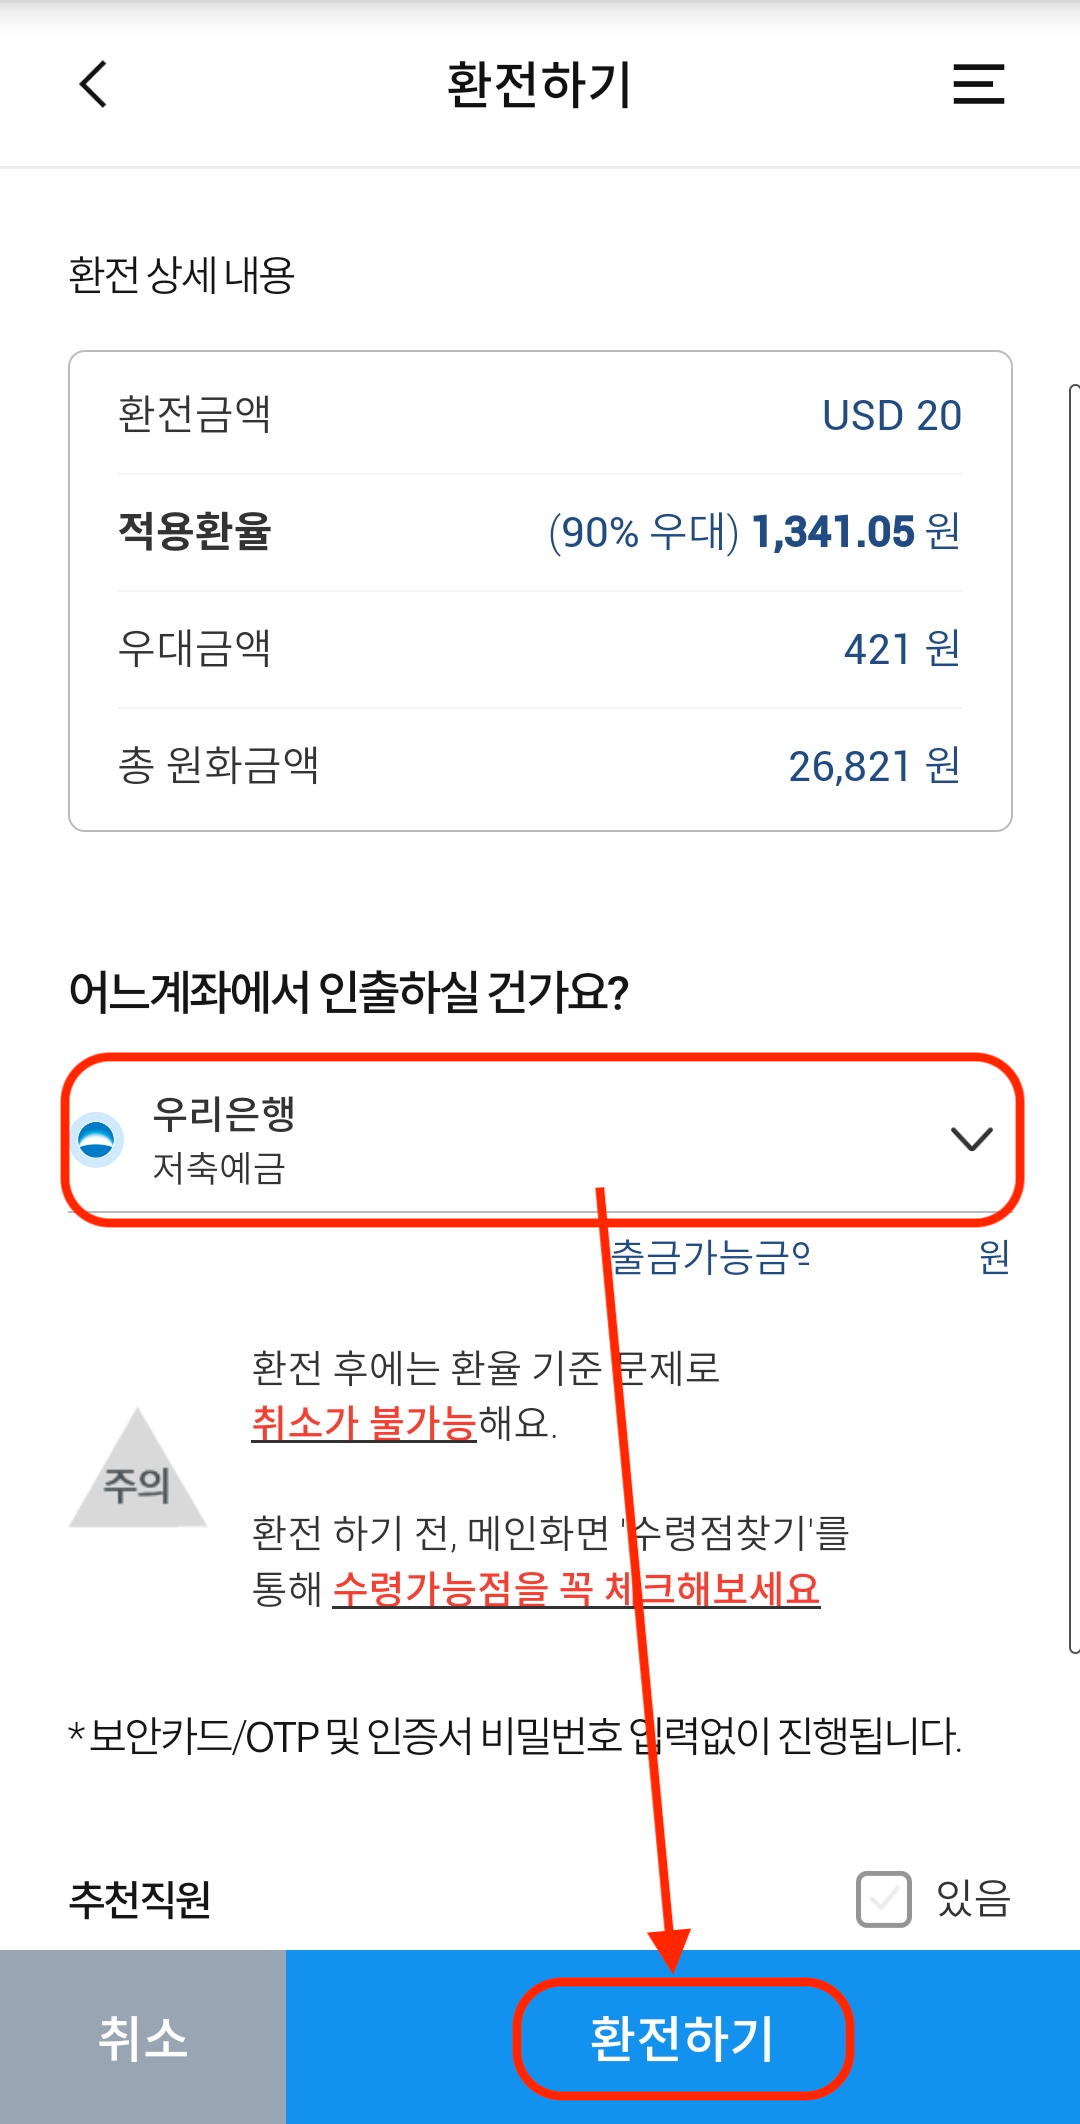
Task: Click the 있음 label beside the checkbox
Action: coord(973,1898)
